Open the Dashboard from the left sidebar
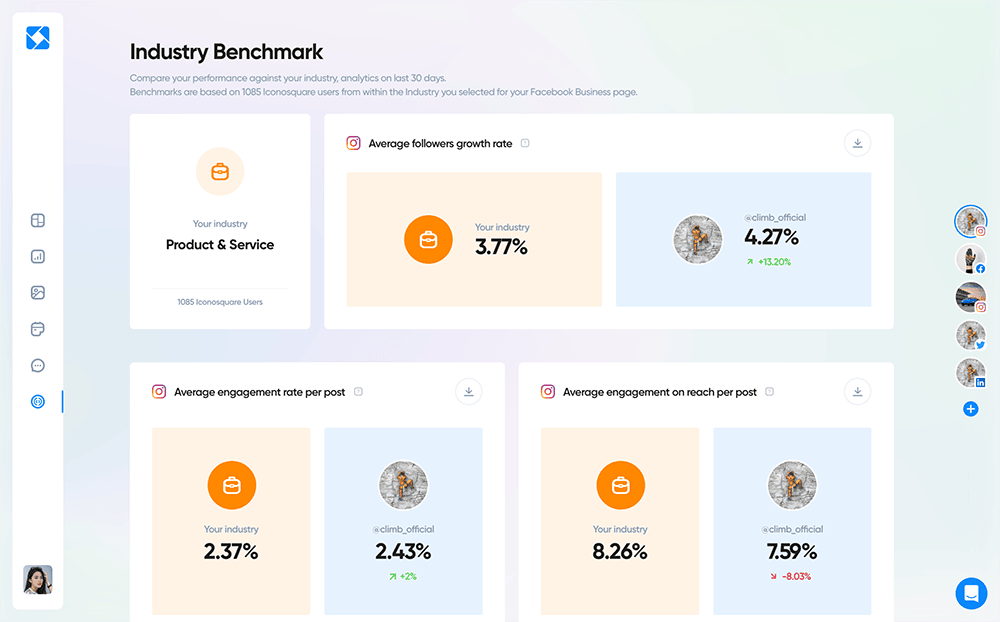The image size is (1000, 622). [37, 220]
